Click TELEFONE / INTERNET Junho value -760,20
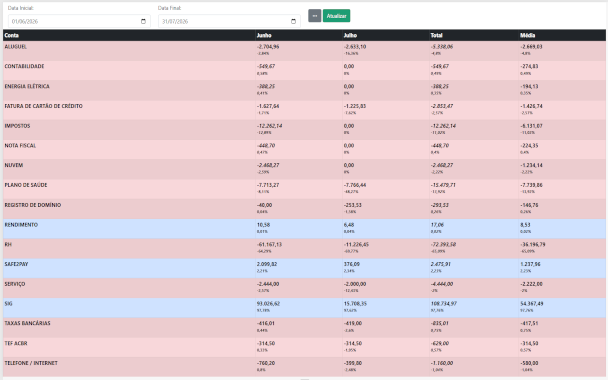 (x=266, y=363)
